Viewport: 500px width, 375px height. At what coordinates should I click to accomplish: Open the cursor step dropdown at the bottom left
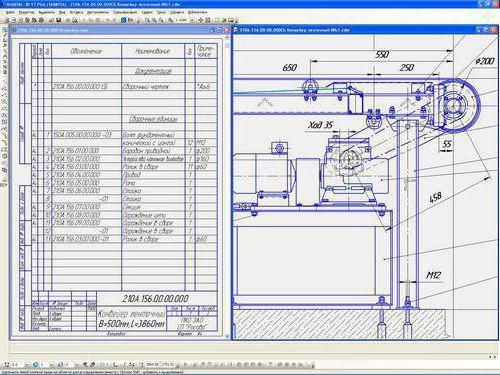(27, 364)
